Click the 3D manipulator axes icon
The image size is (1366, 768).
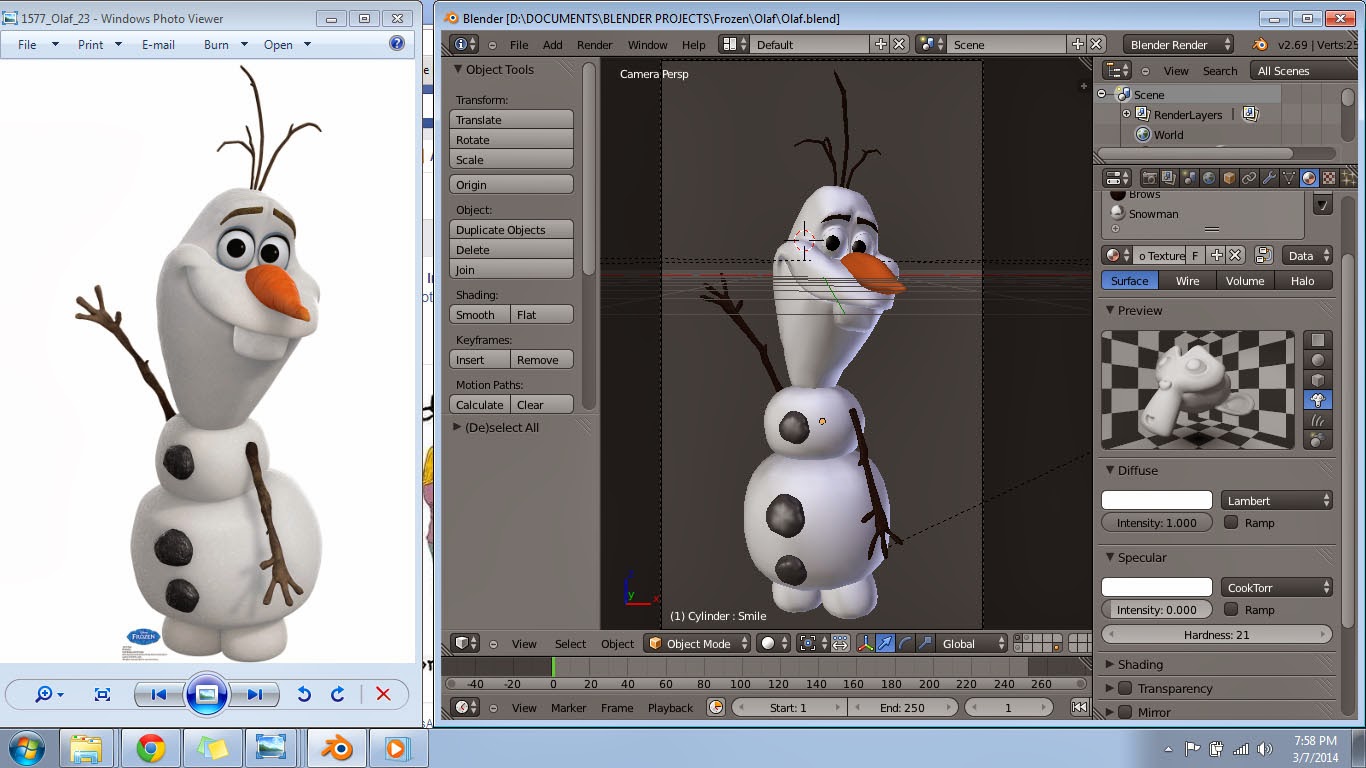tap(866, 644)
